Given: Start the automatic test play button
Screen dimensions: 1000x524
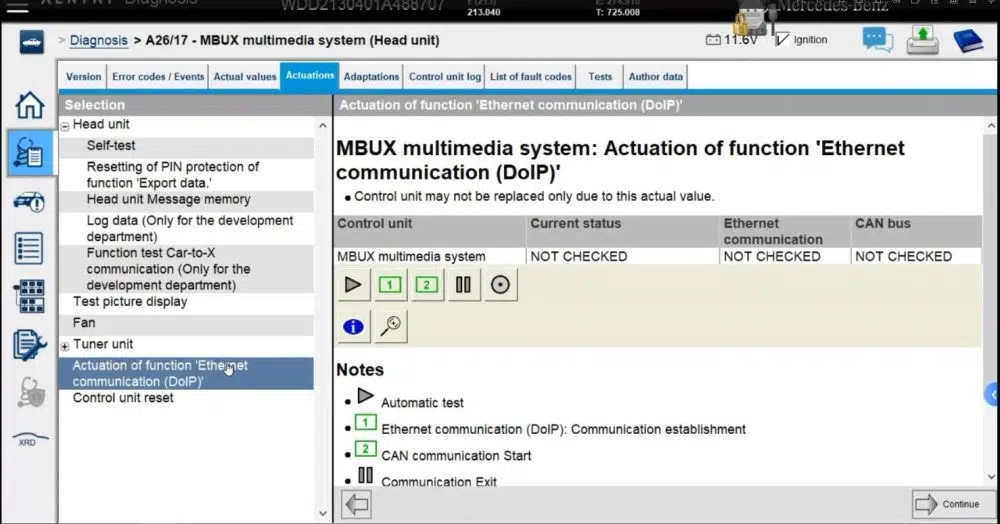Looking at the screenshot, I should [353, 285].
